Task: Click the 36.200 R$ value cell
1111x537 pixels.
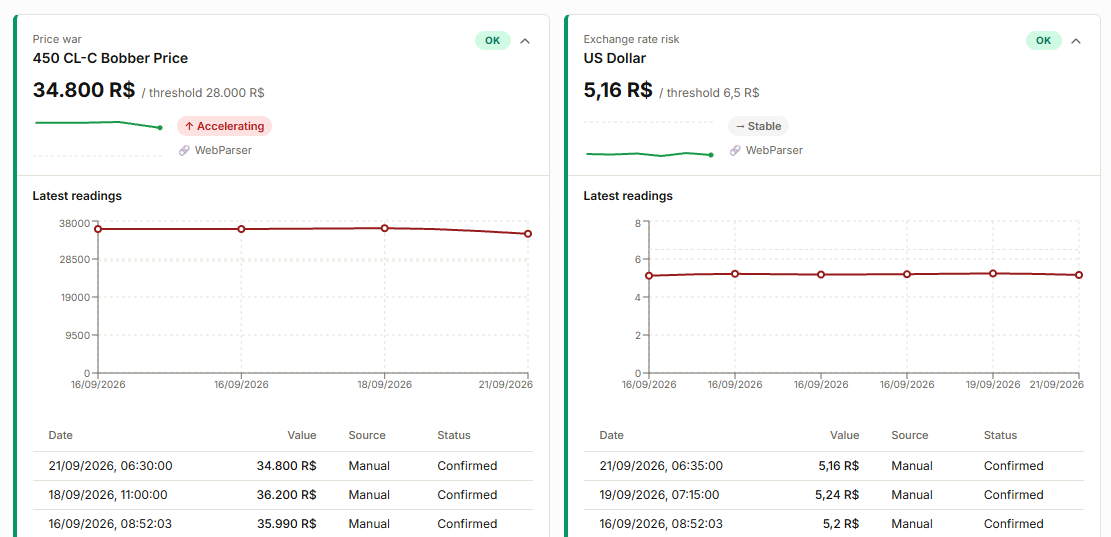Action: (286, 495)
